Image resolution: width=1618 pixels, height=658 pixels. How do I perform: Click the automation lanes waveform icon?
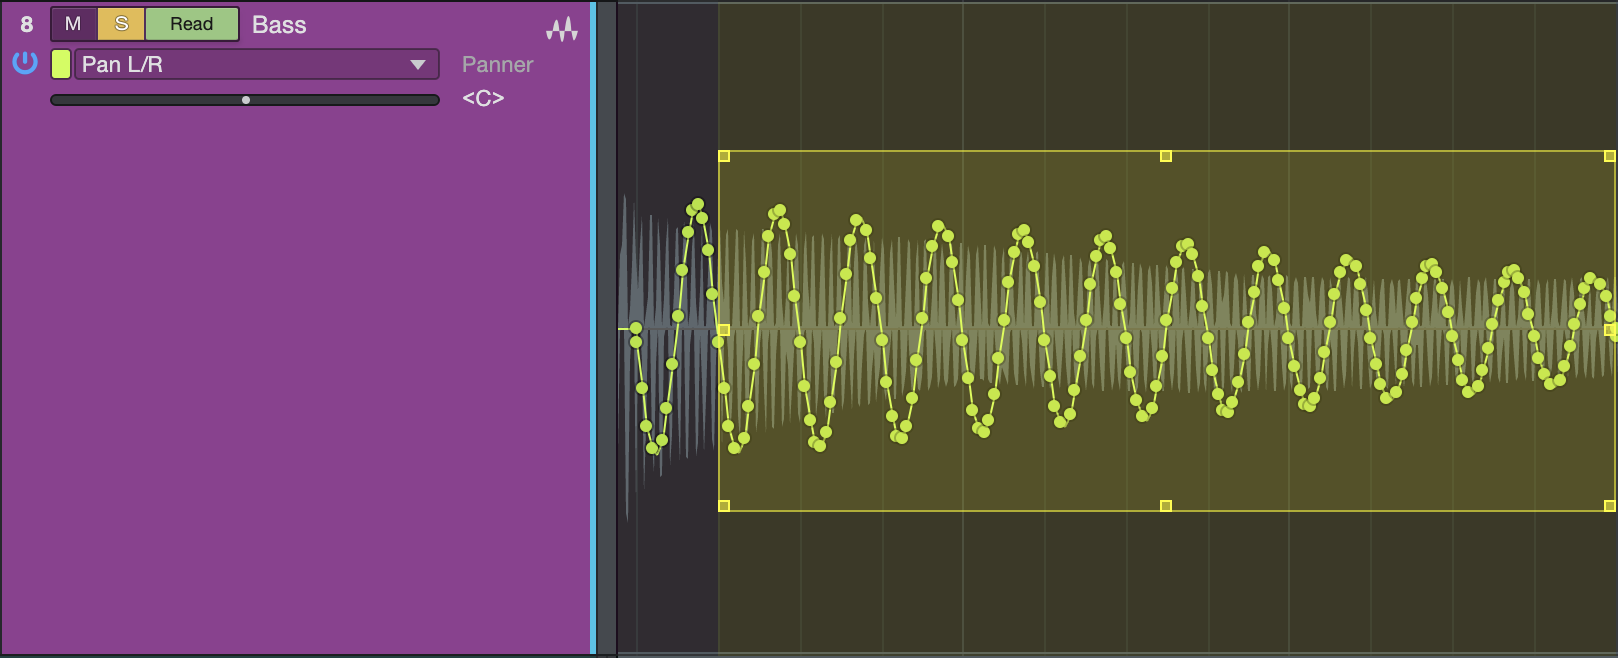(562, 28)
